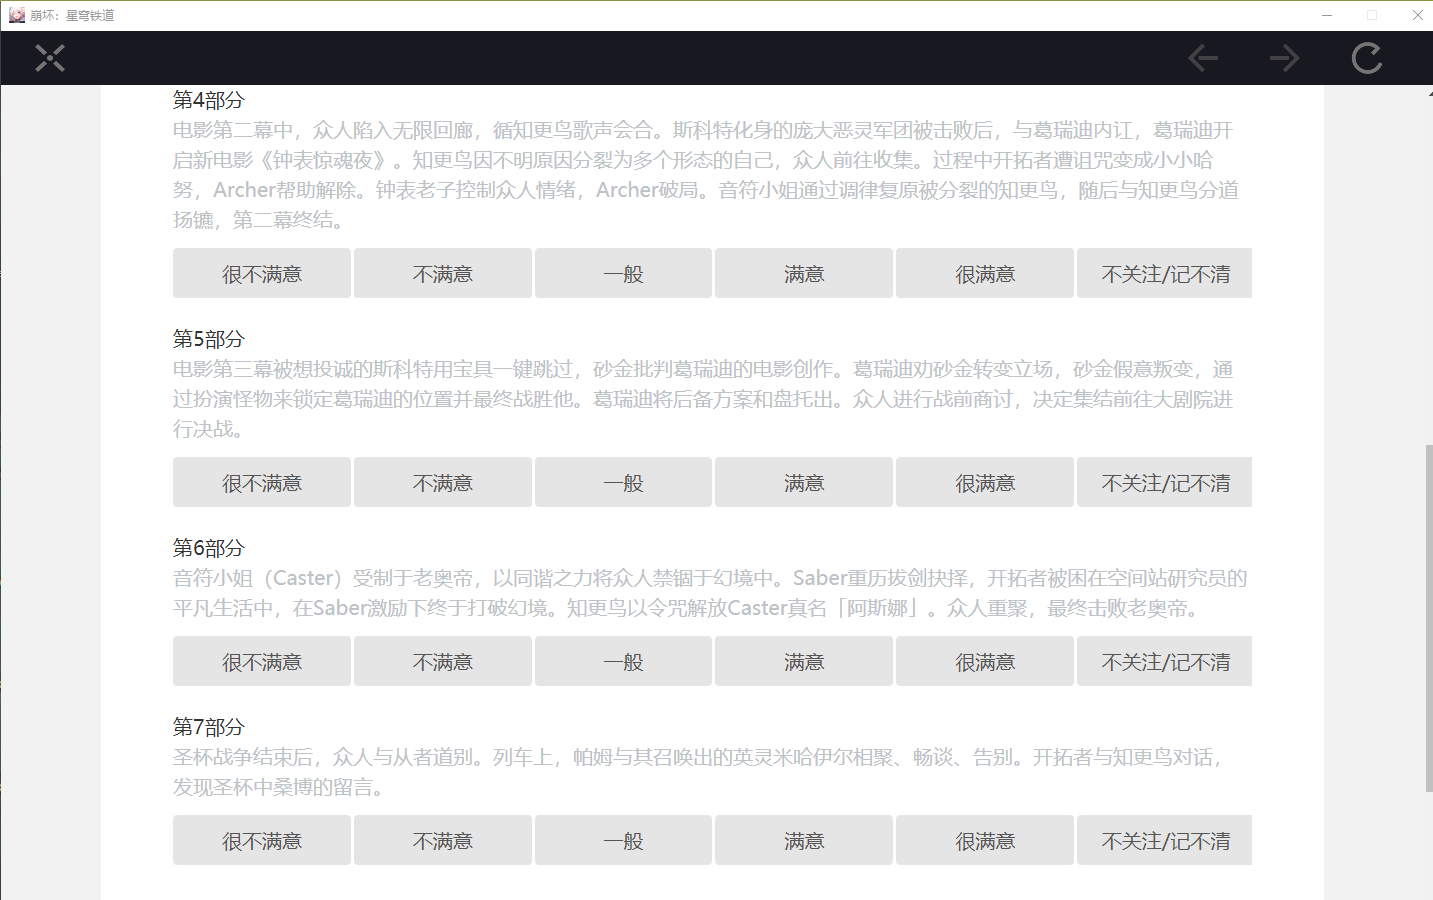Rate Part 4 as 很不满意

[x=262, y=274]
